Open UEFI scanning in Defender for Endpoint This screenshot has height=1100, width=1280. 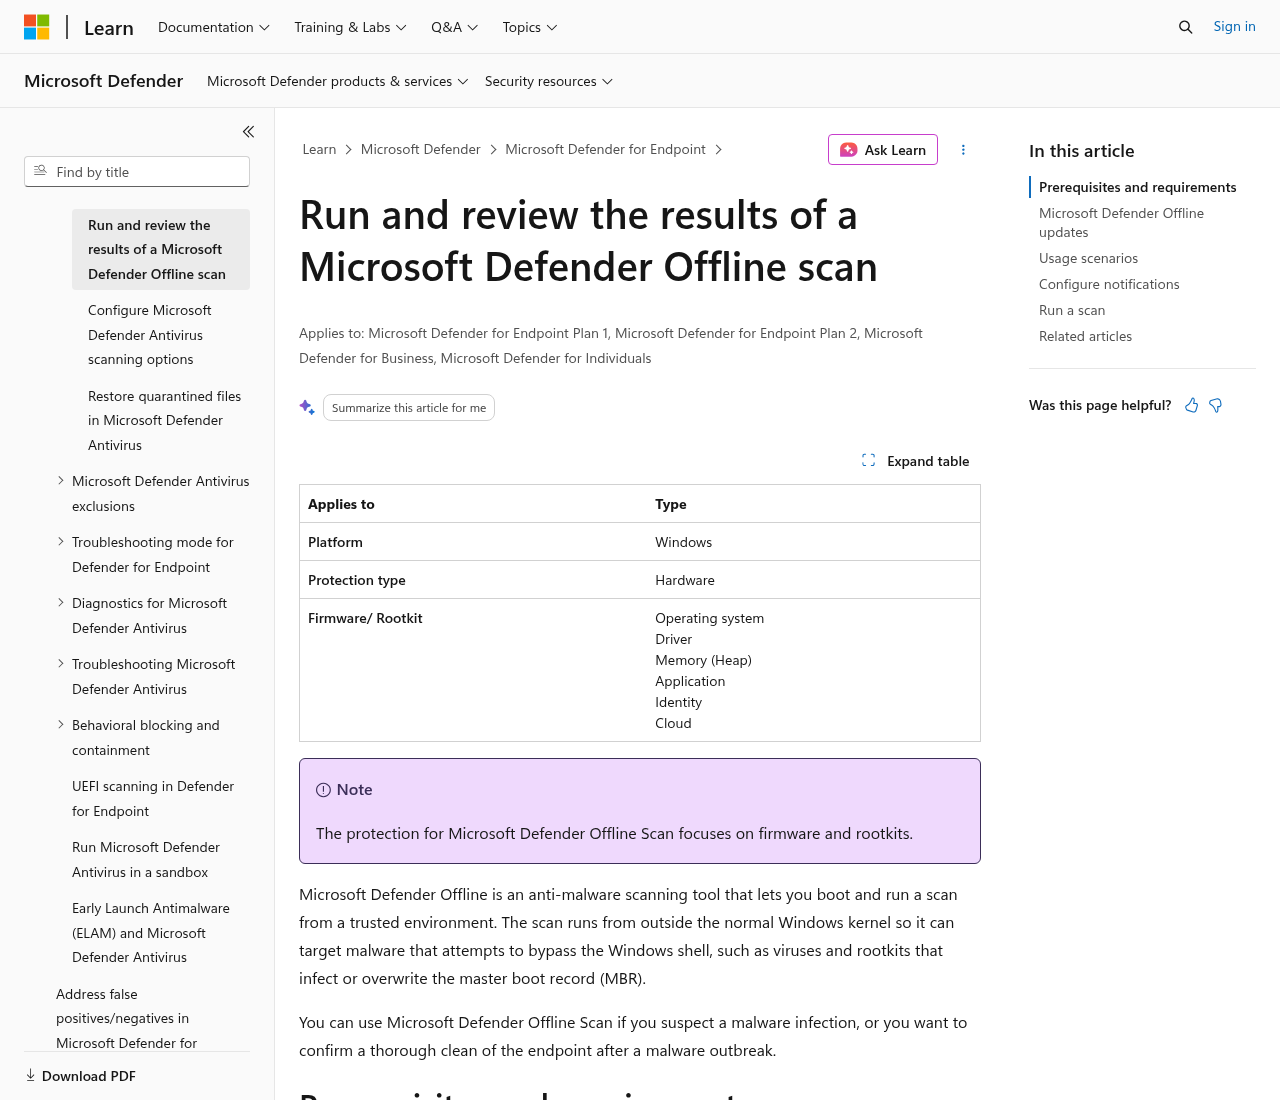point(153,799)
